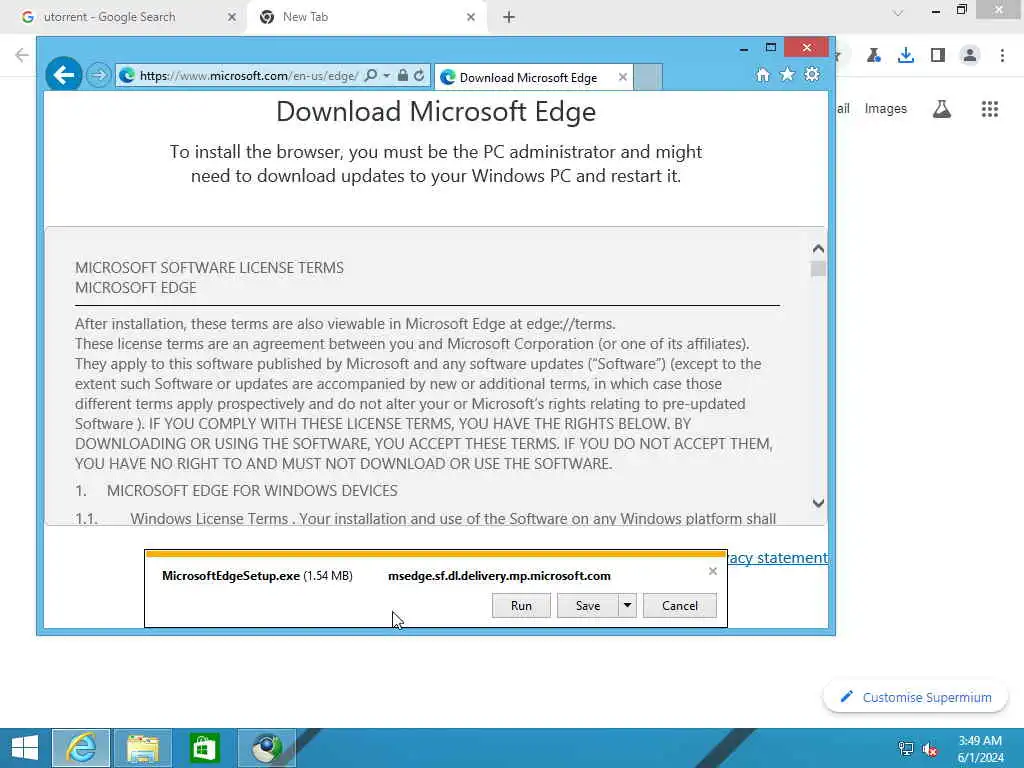Click the license terms scrollbar thumb
This screenshot has width=1024, height=768.
[x=818, y=268]
